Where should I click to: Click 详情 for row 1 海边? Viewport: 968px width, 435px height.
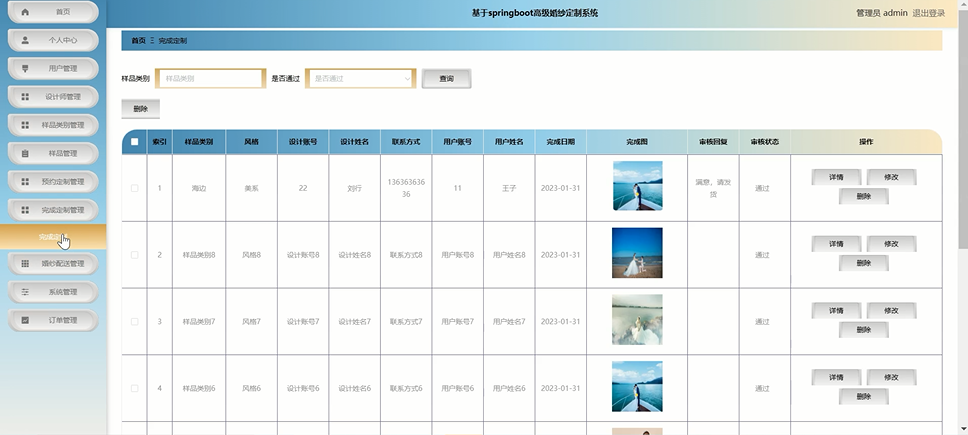[x=836, y=177]
